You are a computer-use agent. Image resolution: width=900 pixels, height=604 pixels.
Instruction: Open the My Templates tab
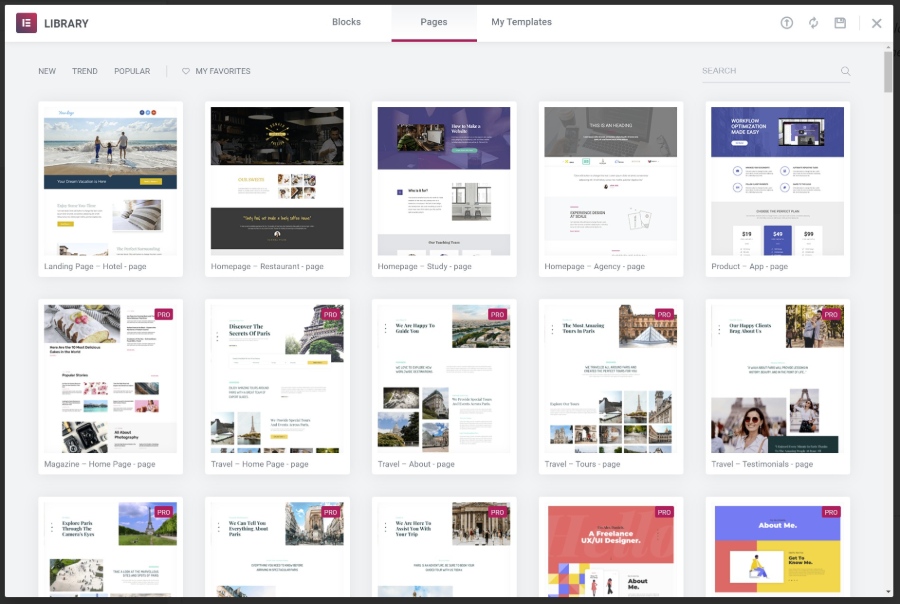tap(521, 22)
